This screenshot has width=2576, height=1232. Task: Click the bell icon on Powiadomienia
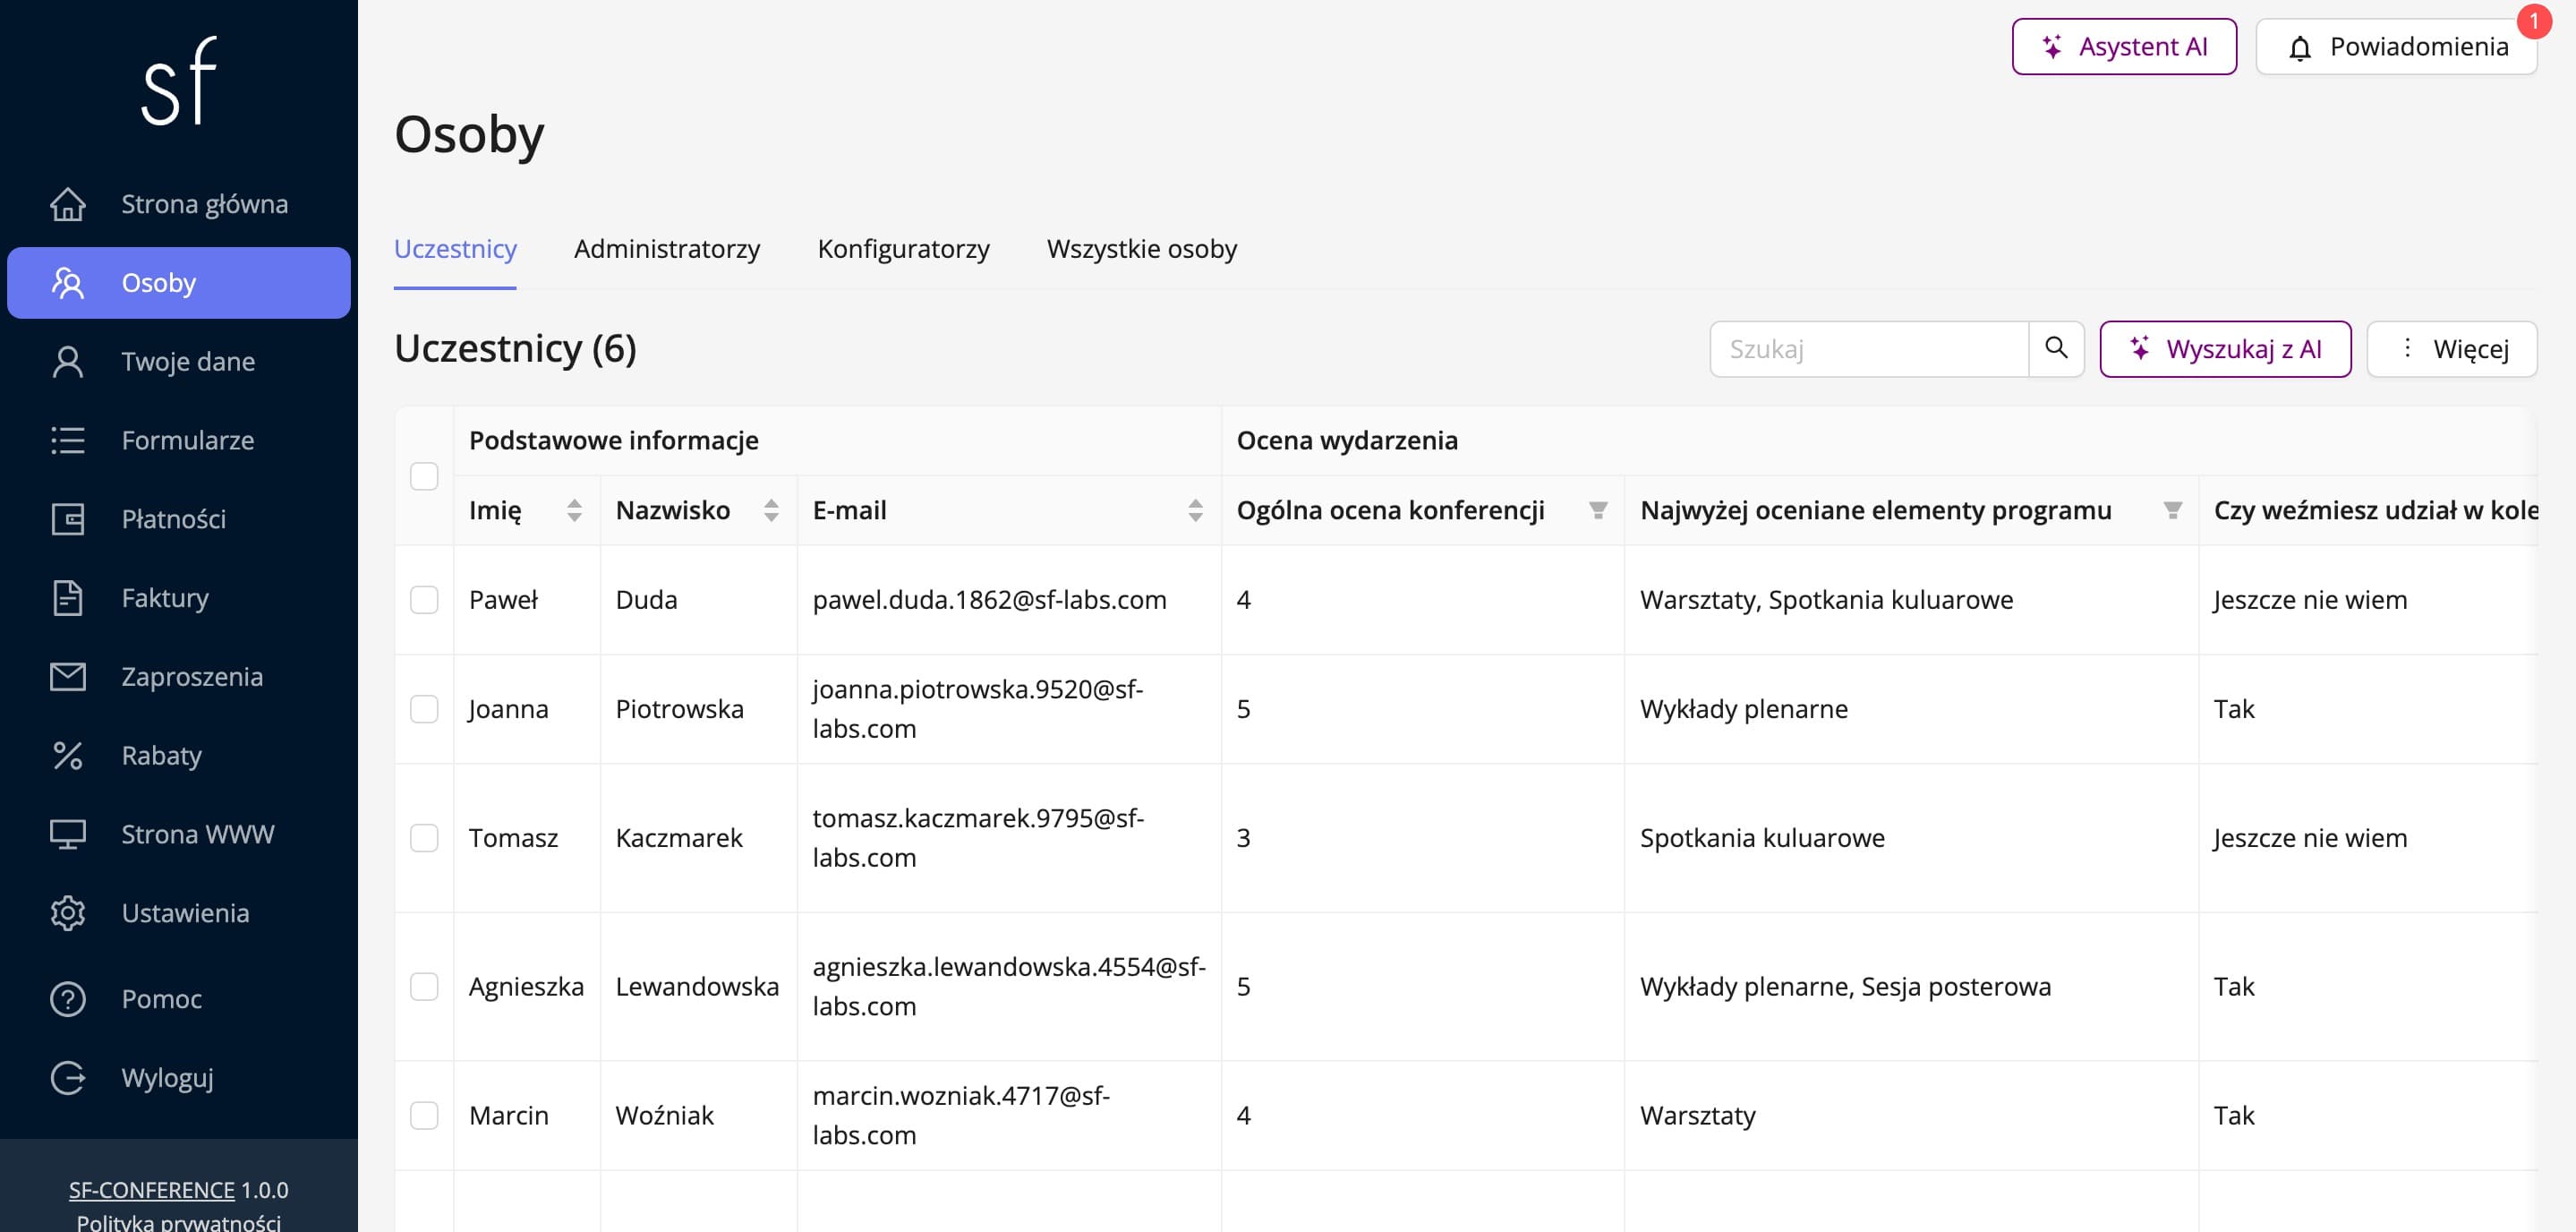pyautogui.click(x=2300, y=47)
